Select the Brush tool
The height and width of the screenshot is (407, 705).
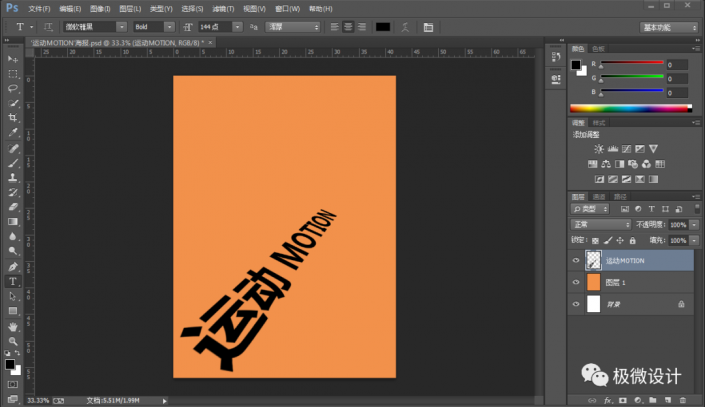tap(13, 163)
